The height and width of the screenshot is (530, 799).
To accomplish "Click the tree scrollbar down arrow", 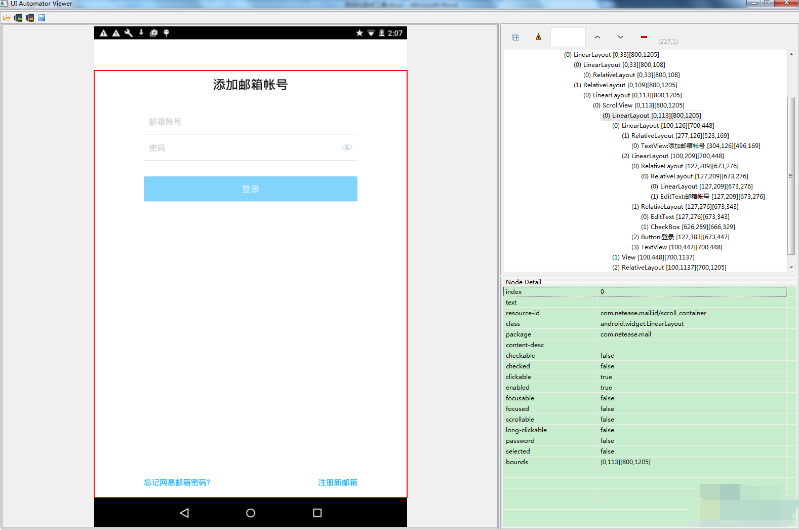I will (x=791, y=268).
